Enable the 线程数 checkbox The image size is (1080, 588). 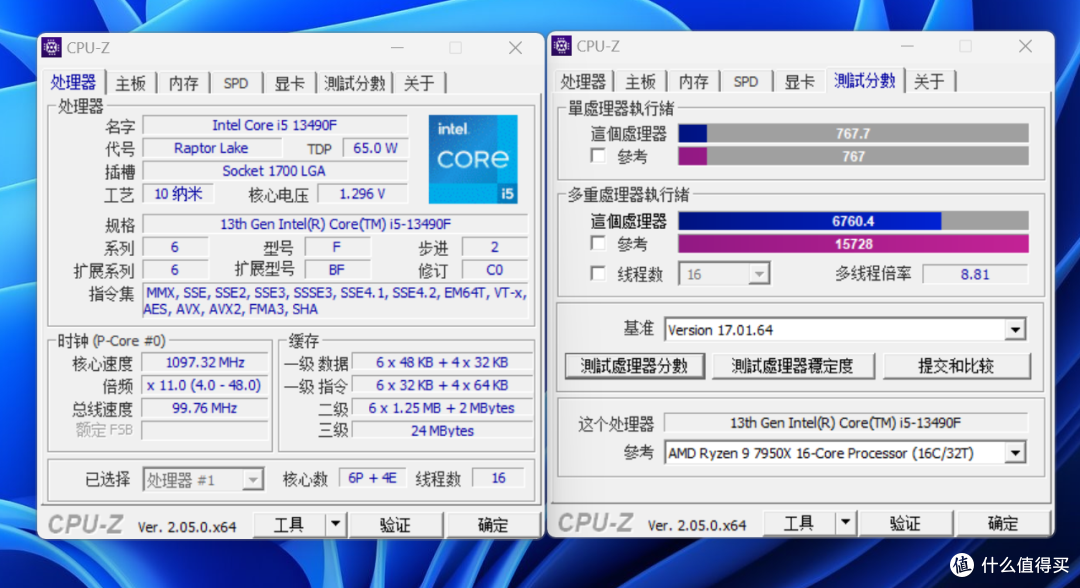pyautogui.click(x=598, y=274)
